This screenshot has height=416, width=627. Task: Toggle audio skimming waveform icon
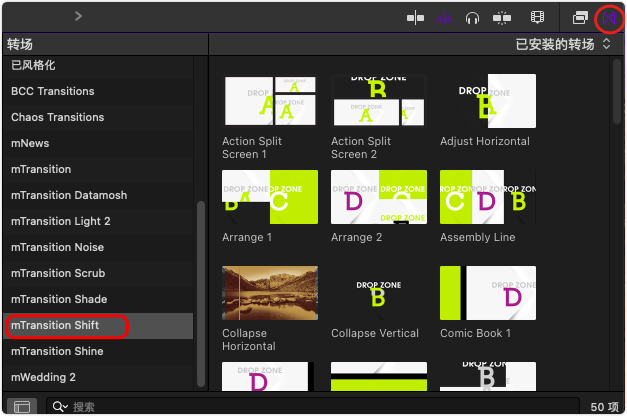click(x=444, y=18)
